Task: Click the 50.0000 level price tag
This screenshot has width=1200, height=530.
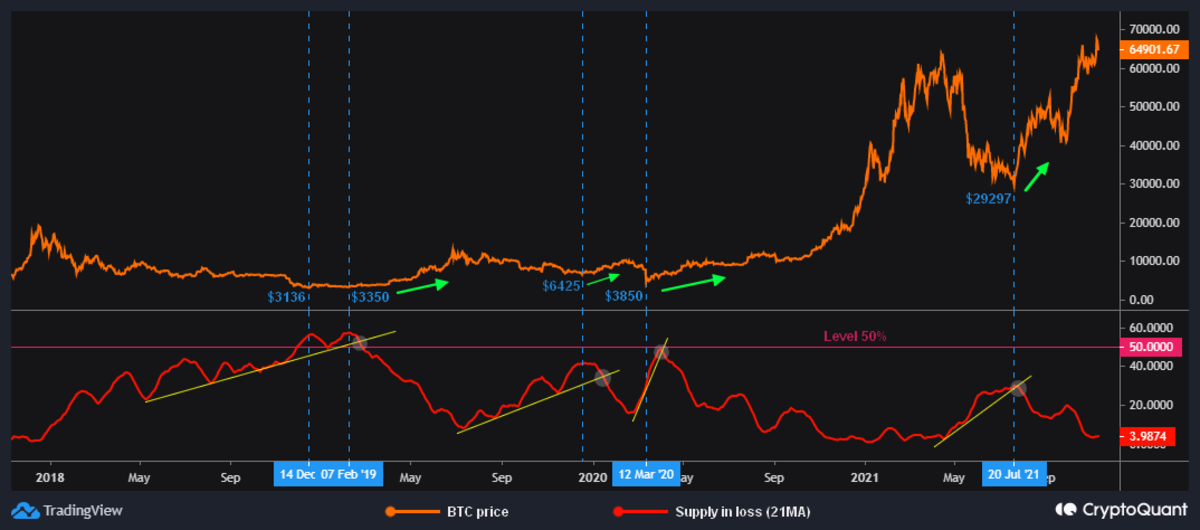Action: [1153, 347]
